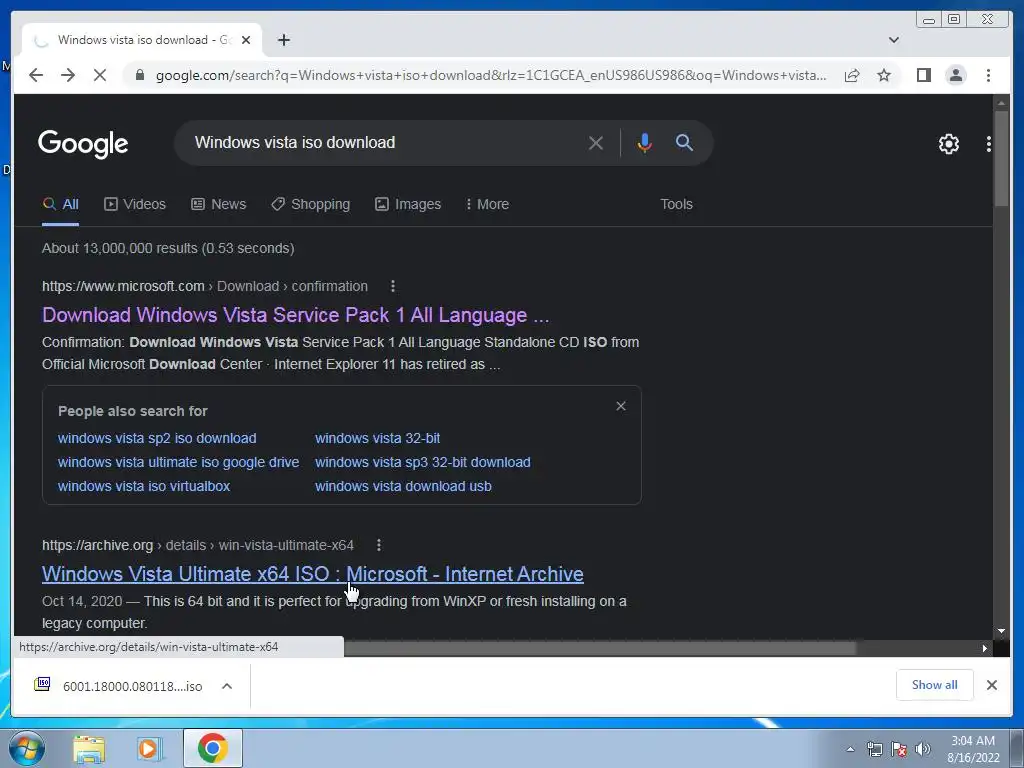Search windows vista 32-bit

[377, 438]
